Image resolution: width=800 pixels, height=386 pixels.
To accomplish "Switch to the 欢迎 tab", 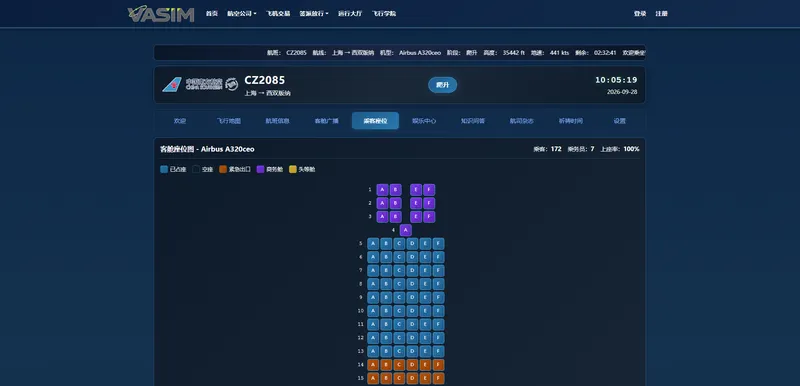I will coord(180,121).
